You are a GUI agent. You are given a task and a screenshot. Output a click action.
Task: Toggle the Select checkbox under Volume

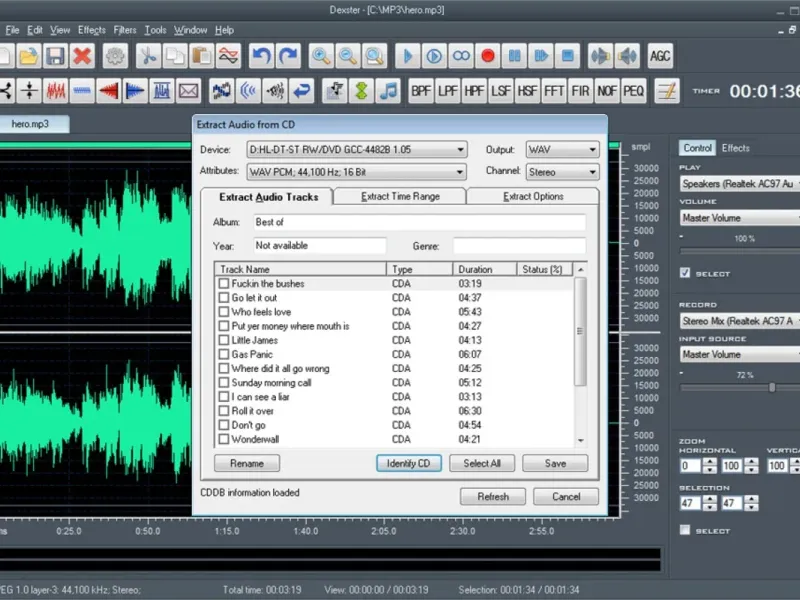685,273
